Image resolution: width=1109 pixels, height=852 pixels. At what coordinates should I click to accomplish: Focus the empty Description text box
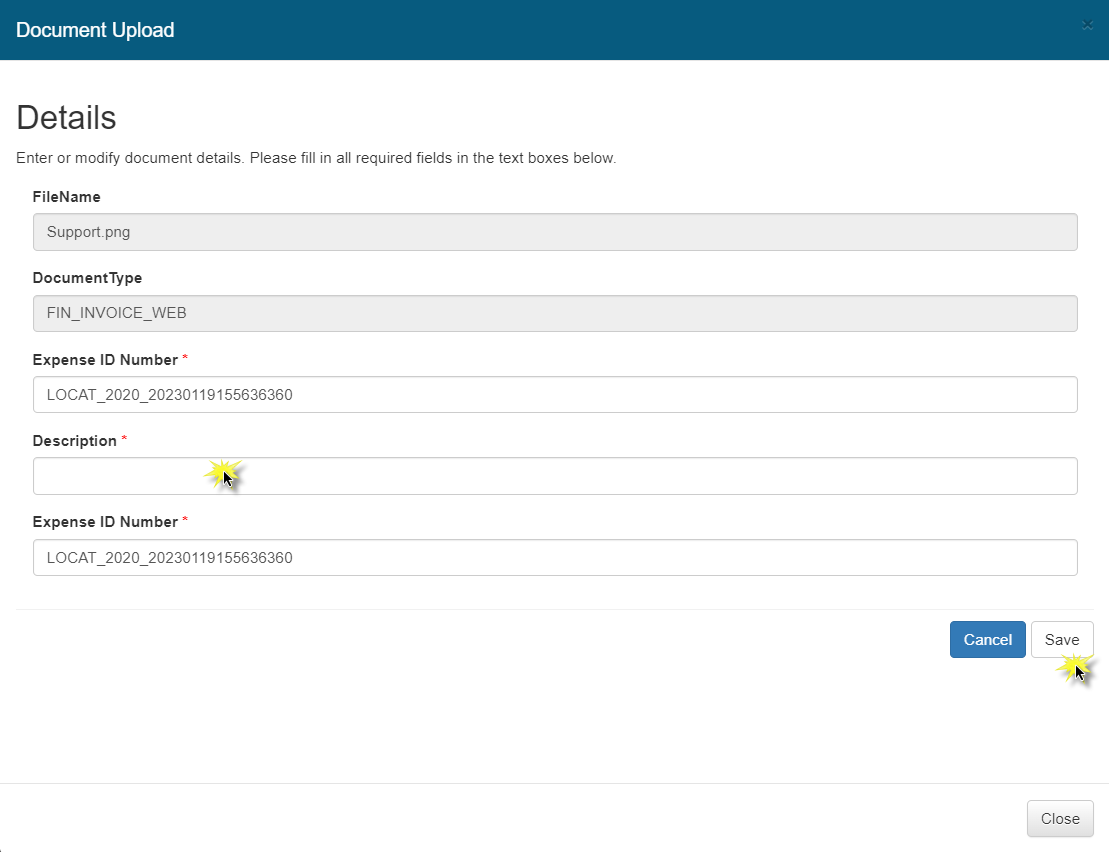point(555,476)
